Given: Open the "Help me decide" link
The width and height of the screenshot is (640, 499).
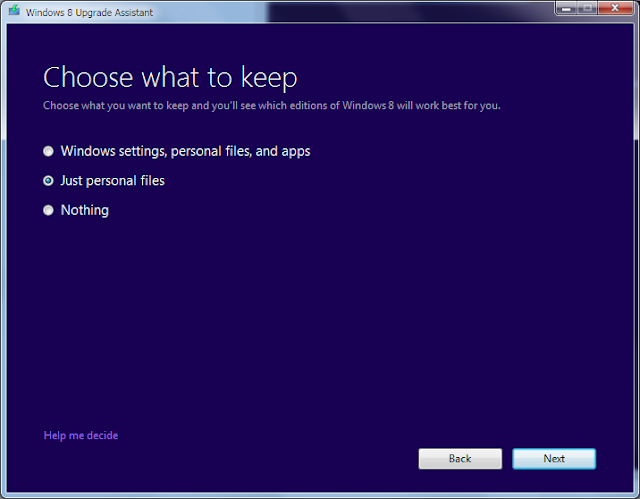Looking at the screenshot, I should 81,435.
